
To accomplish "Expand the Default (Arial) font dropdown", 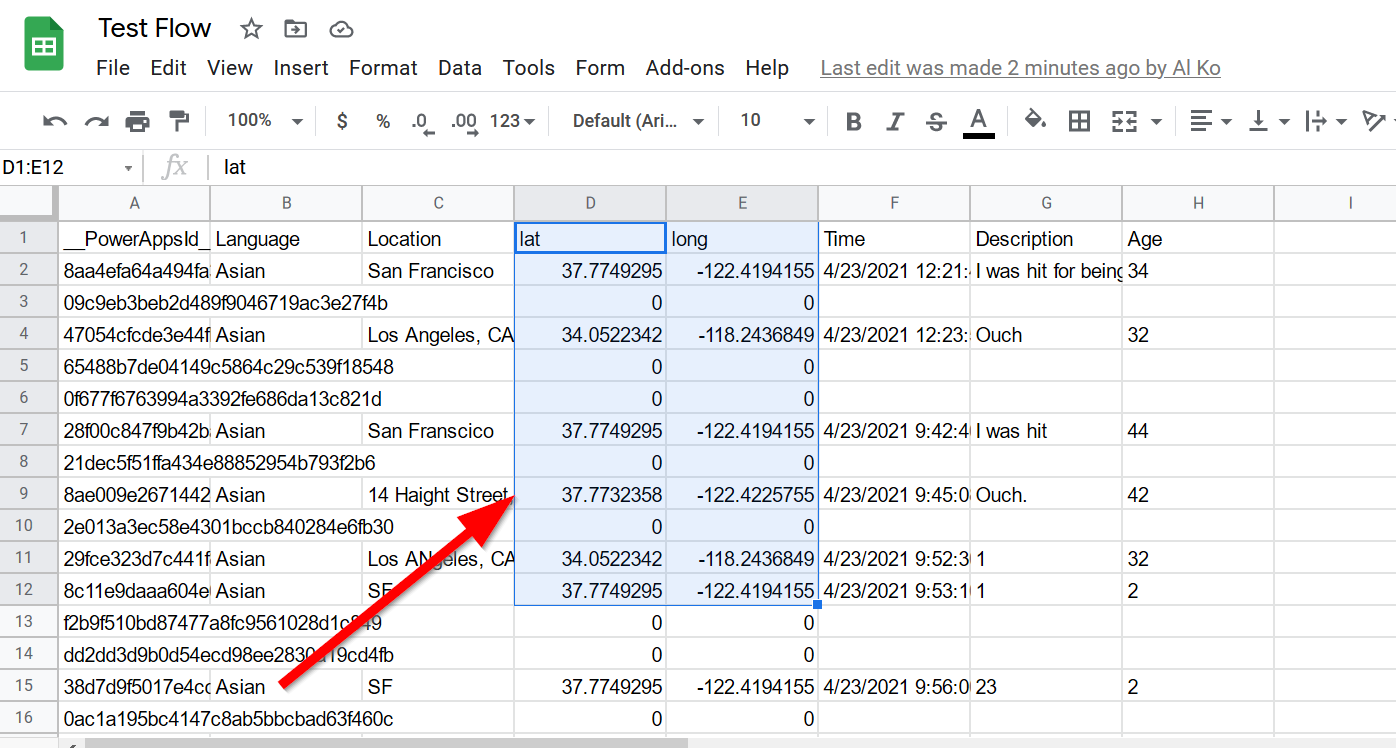I will [x=638, y=121].
